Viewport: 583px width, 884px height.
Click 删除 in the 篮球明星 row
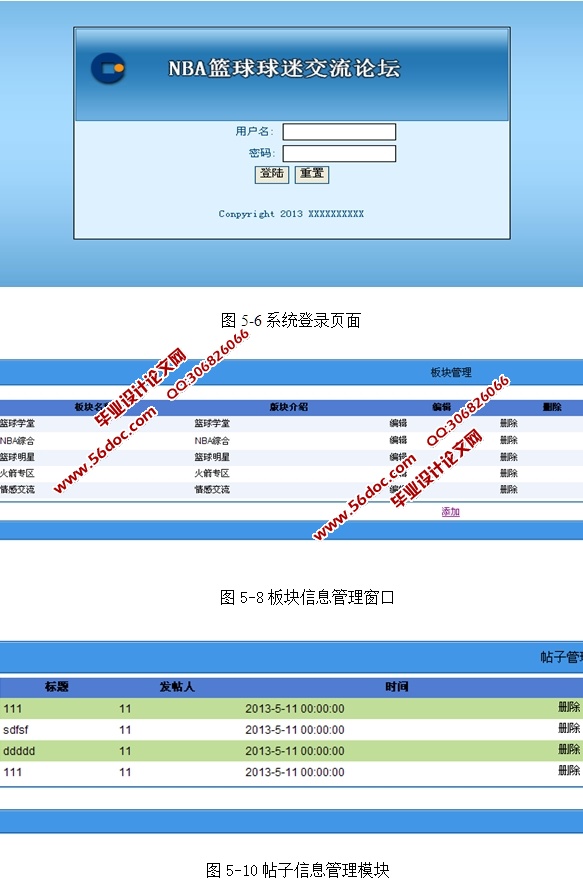pyautogui.click(x=509, y=457)
